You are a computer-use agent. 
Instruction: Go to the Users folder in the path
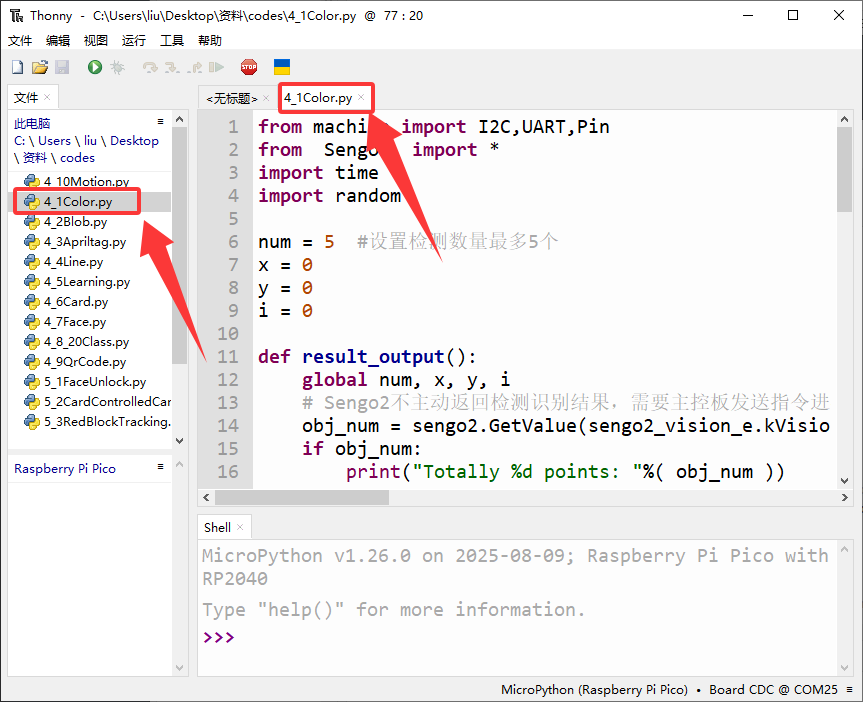pyautogui.click(x=54, y=141)
